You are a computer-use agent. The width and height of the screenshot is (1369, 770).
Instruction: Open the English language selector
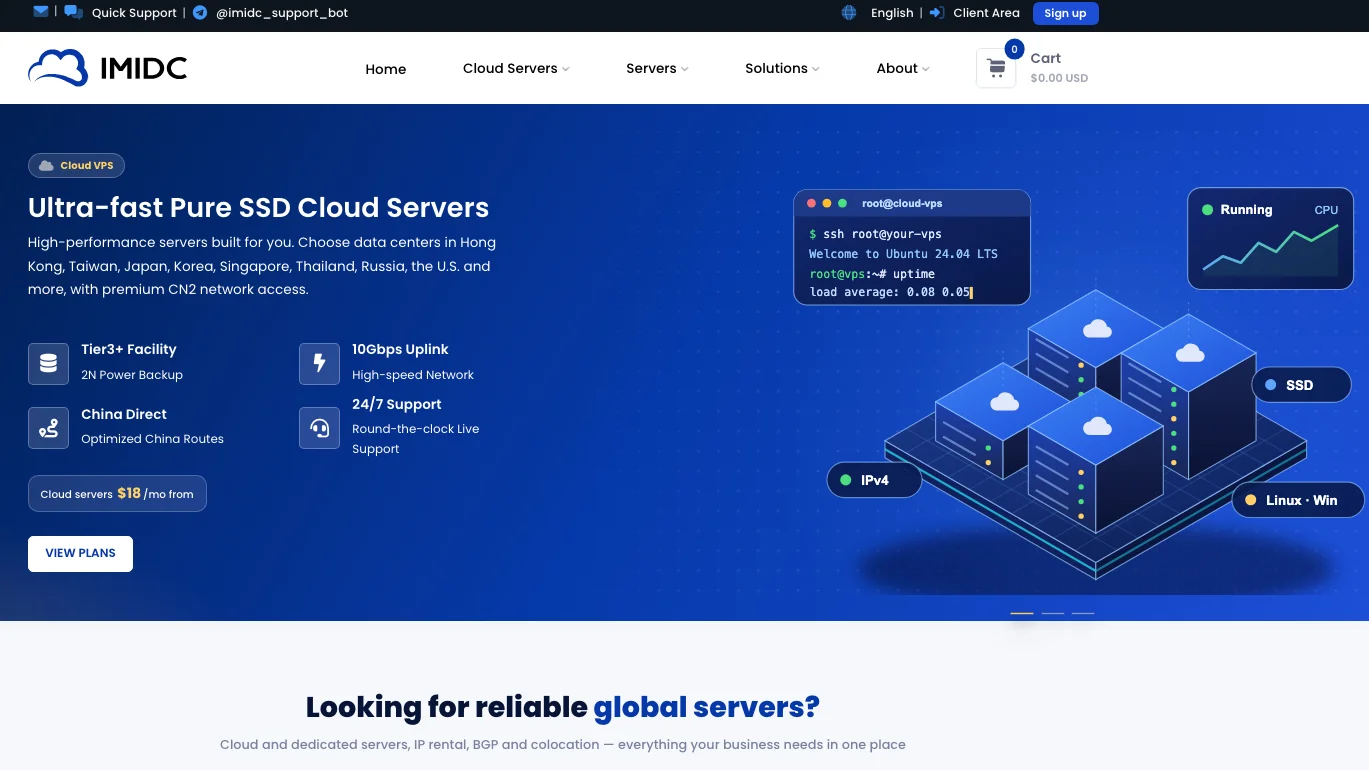(x=892, y=13)
